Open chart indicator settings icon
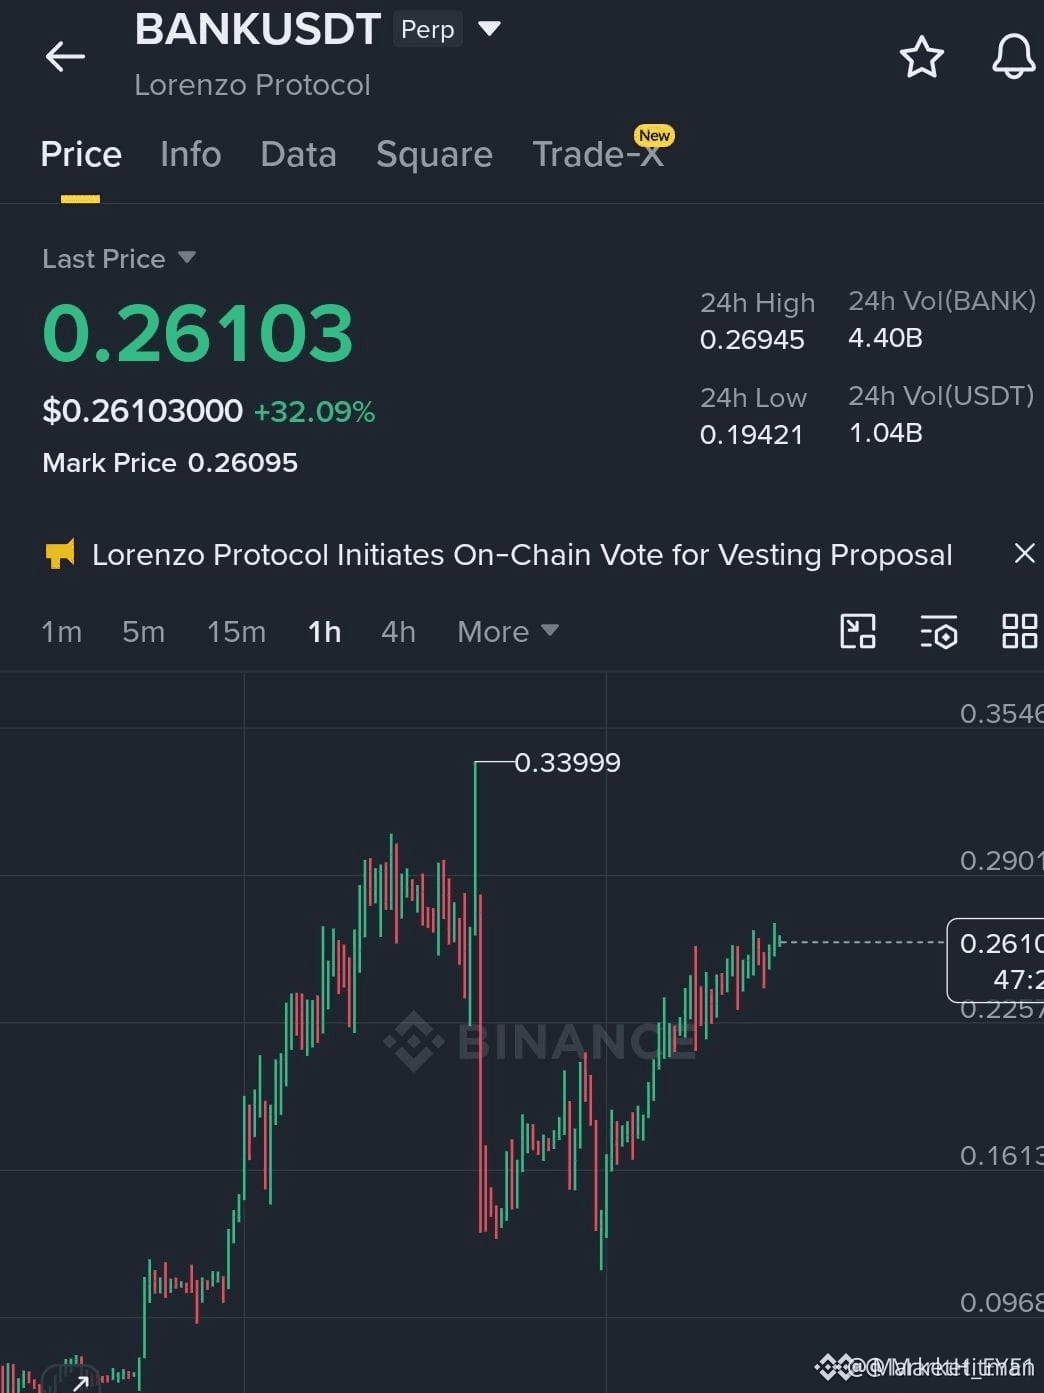 click(938, 631)
